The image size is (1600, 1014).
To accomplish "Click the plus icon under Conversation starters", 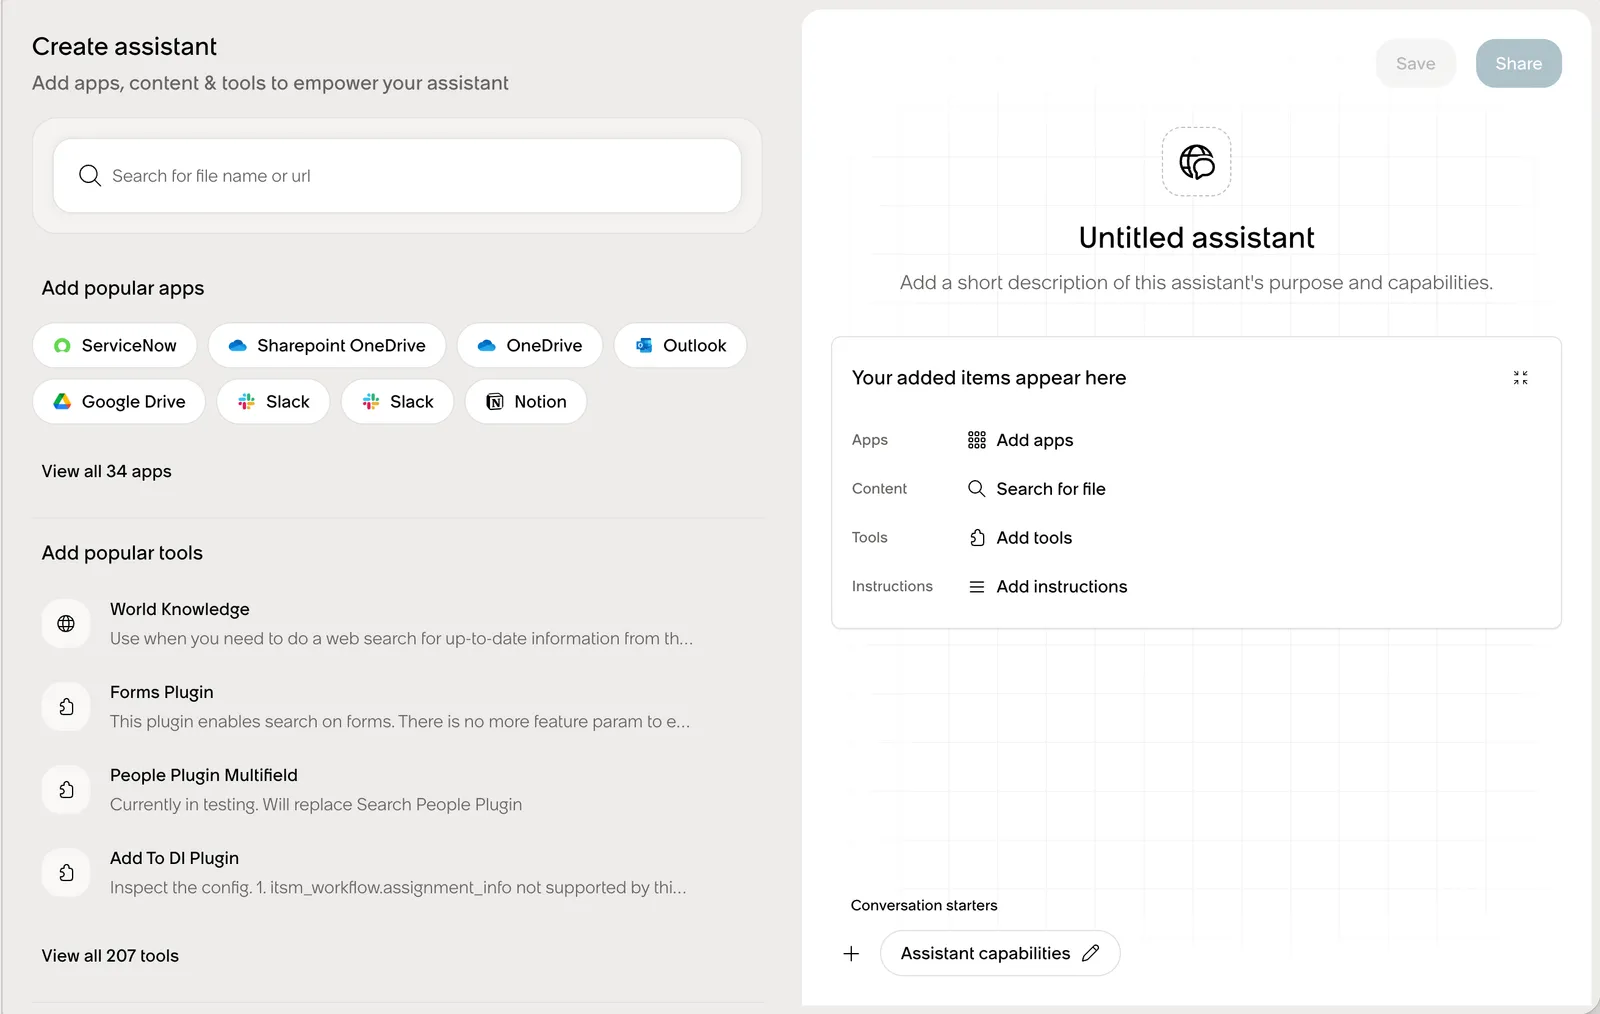I will pyautogui.click(x=851, y=954).
